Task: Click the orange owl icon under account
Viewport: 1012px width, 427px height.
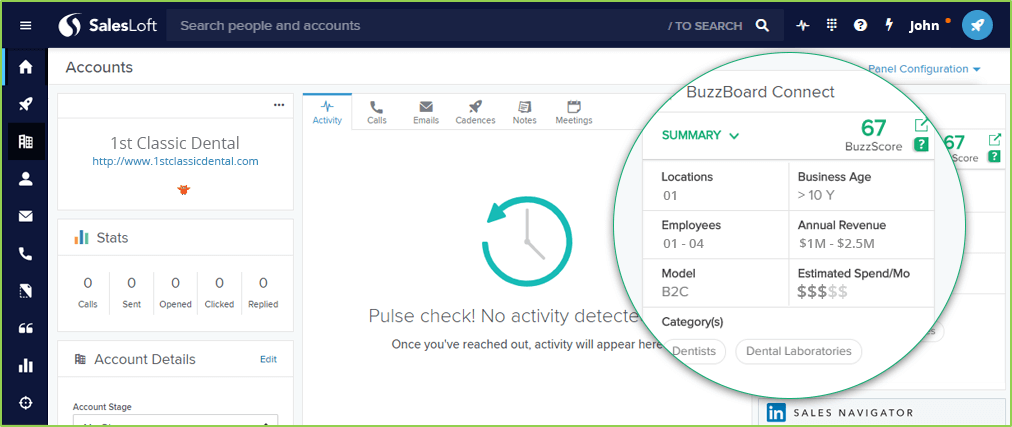Action: pyautogui.click(x=184, y=190)
